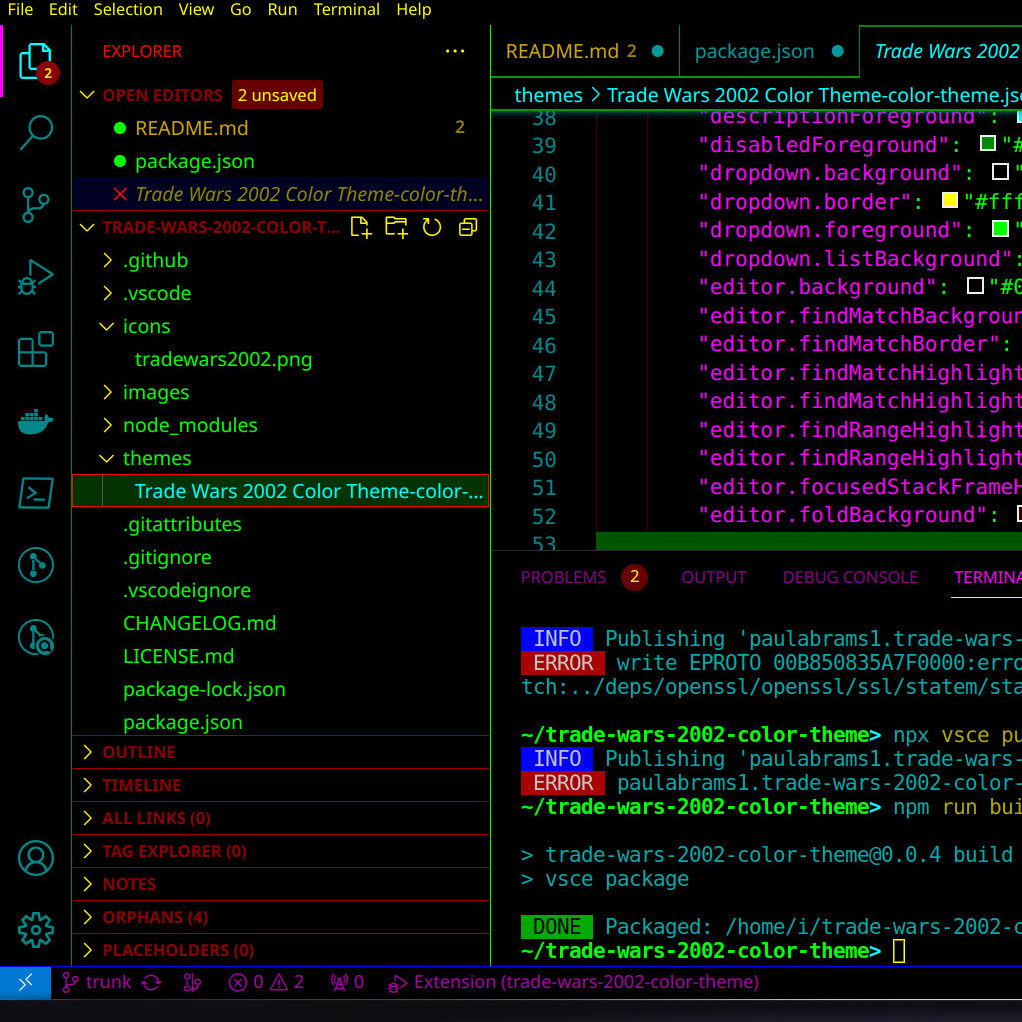Open the editor.background color swatch
The width and height of the screenshot is (1022, 1022).
pyautogui.click(x=975, y=285)
